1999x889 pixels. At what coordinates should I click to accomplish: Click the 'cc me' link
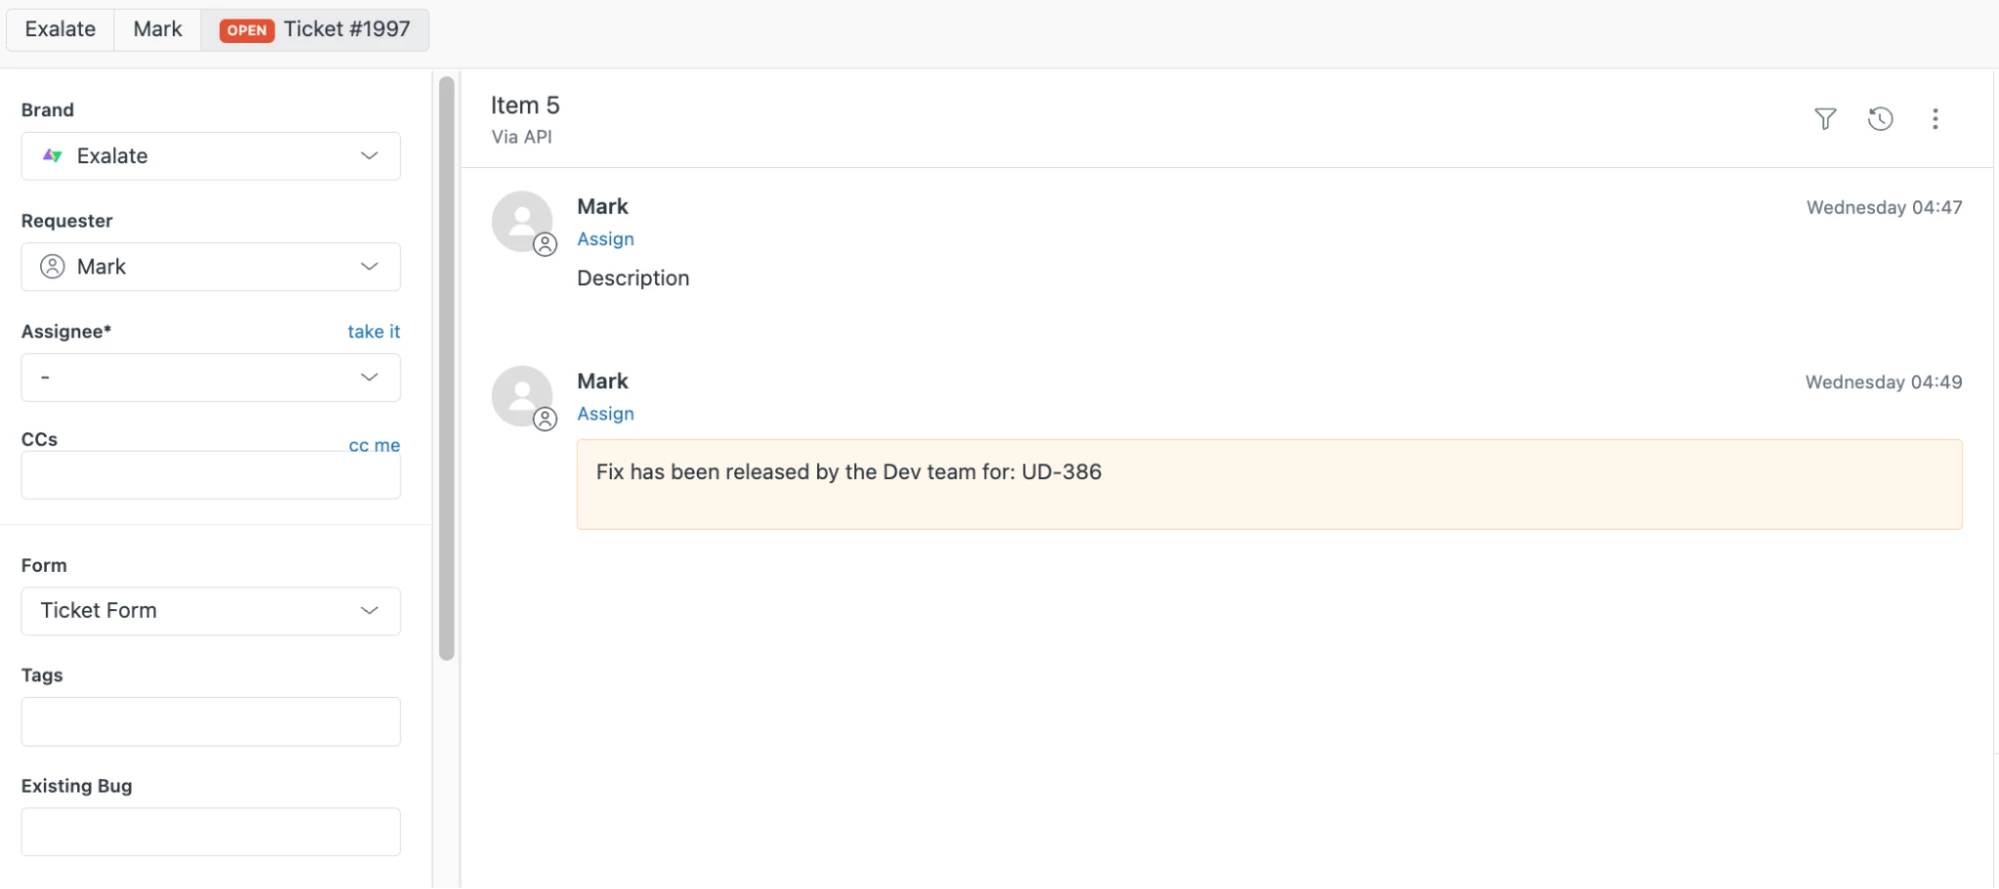pos(374,445)
